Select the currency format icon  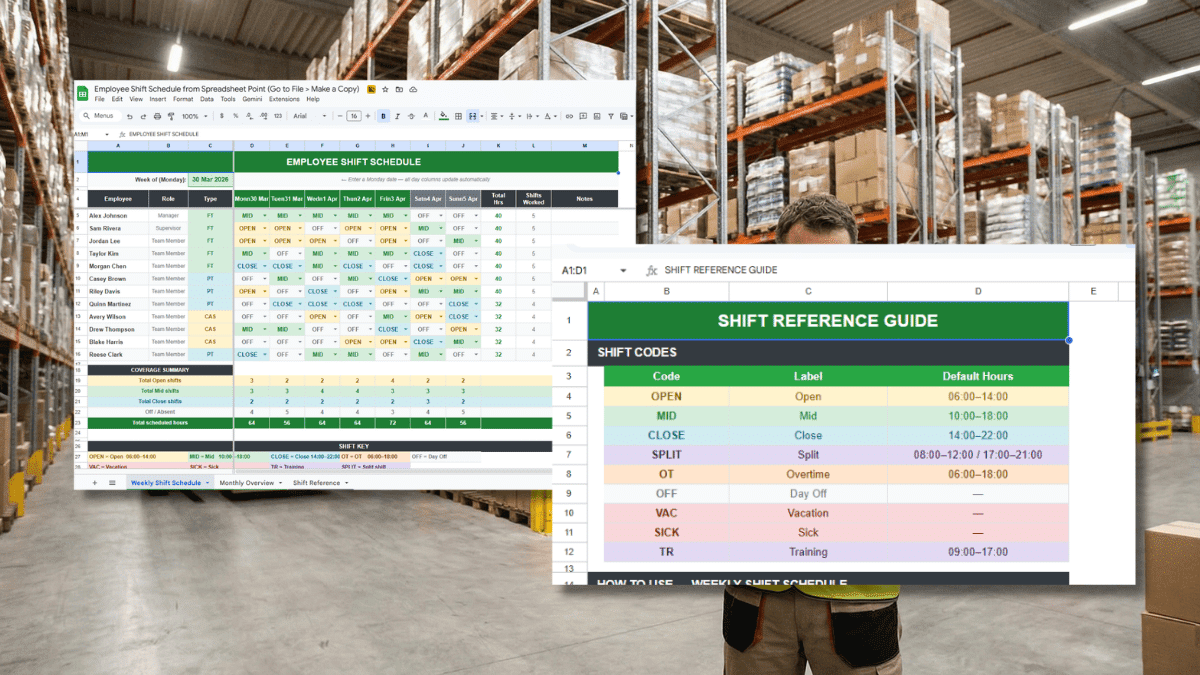point(220,116)
